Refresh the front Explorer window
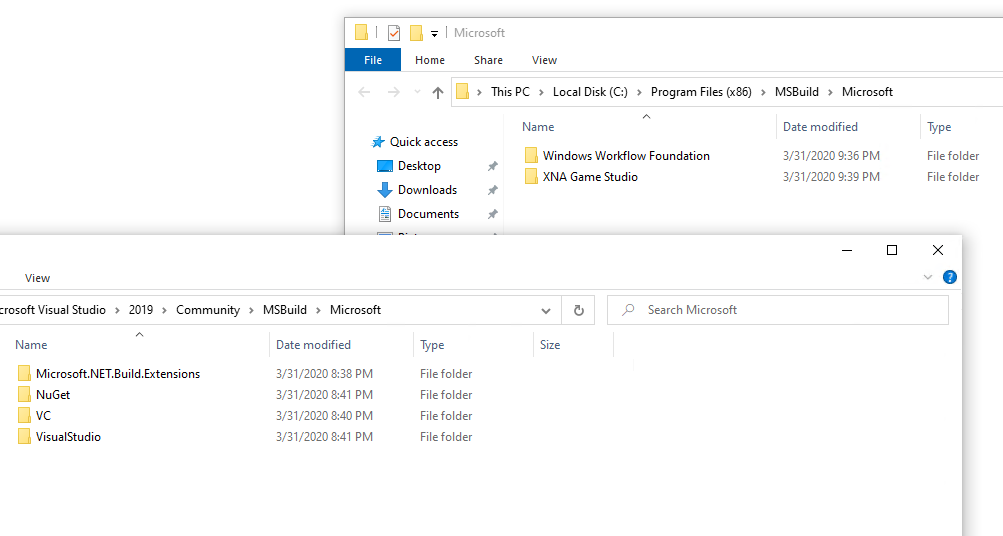This screenshot has height=536, width=1003. [578, 310]
